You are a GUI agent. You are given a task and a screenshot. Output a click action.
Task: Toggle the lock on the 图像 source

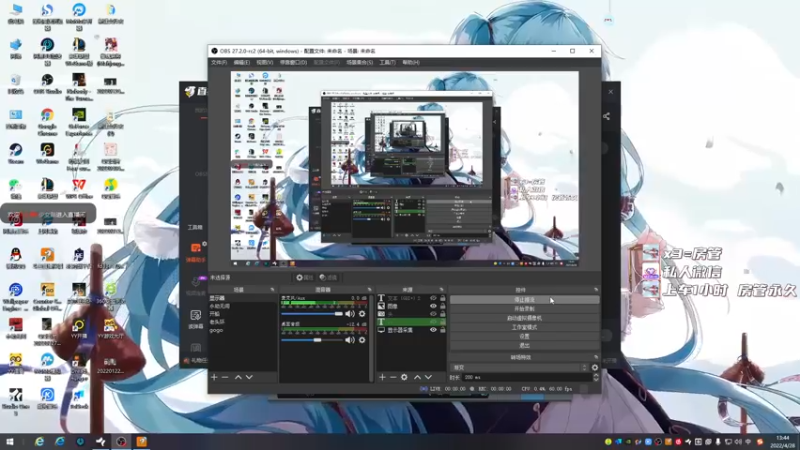coord(442,306)
